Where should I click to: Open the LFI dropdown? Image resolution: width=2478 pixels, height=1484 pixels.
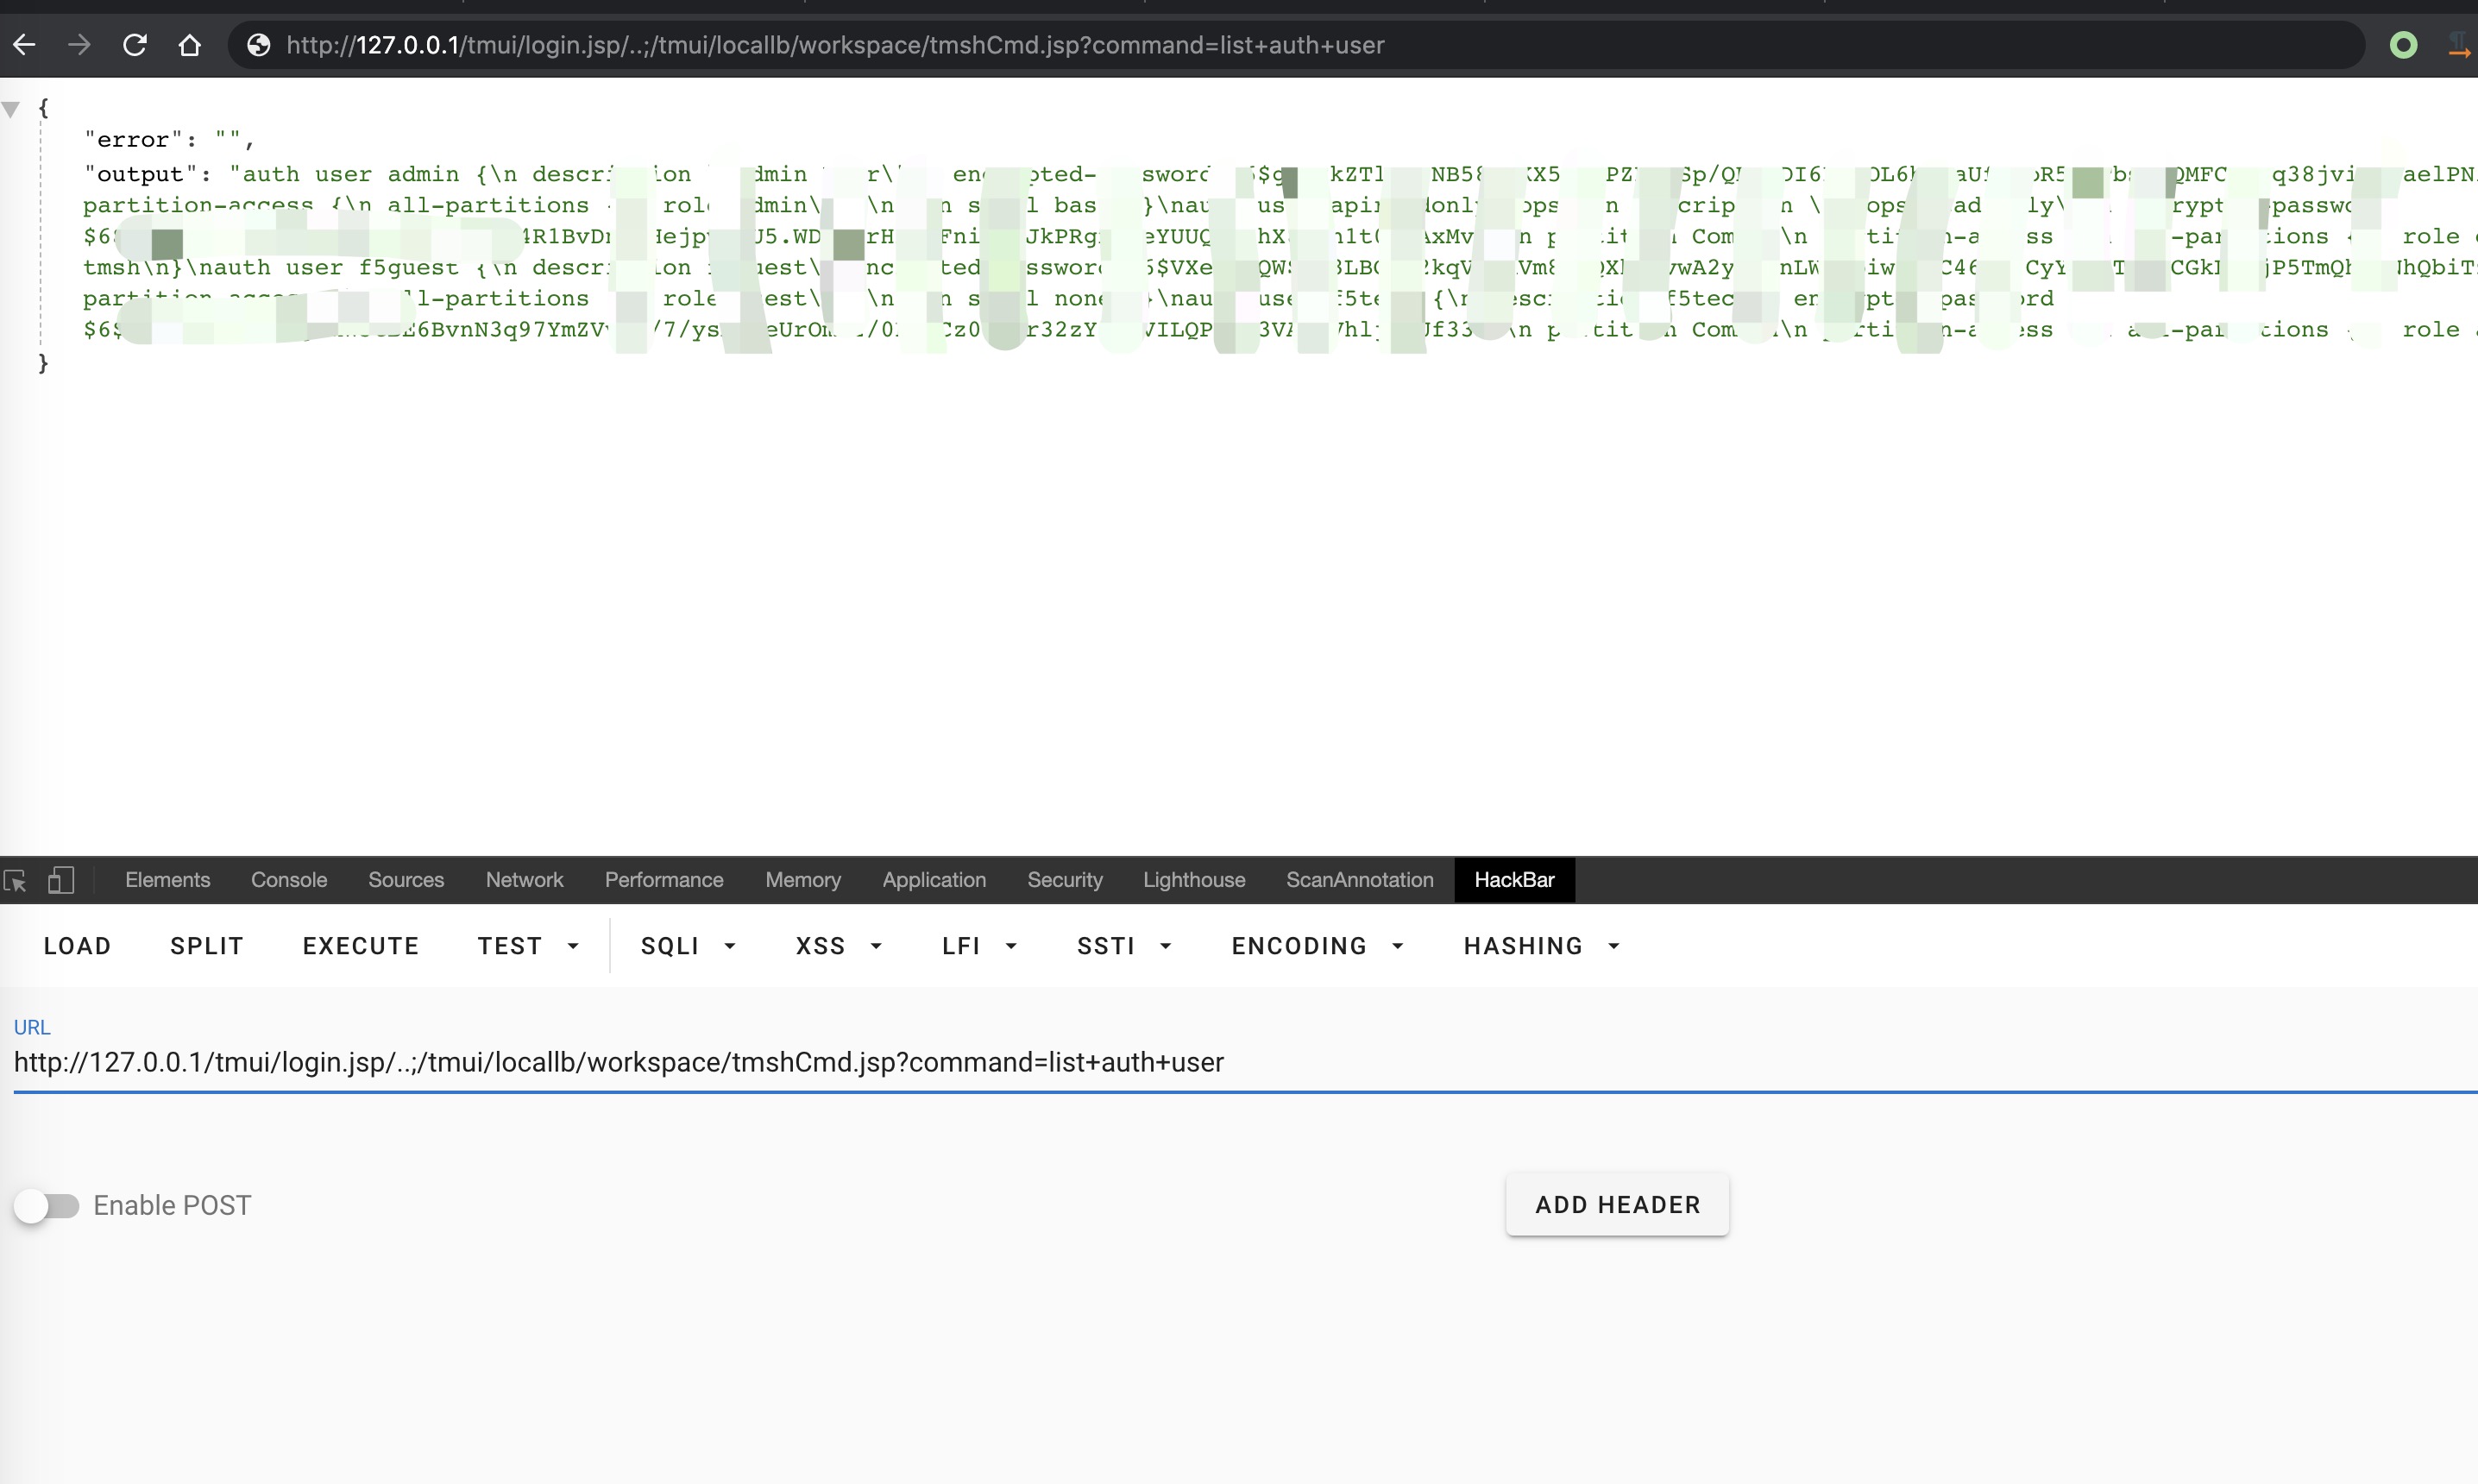(x=979, y=946)
